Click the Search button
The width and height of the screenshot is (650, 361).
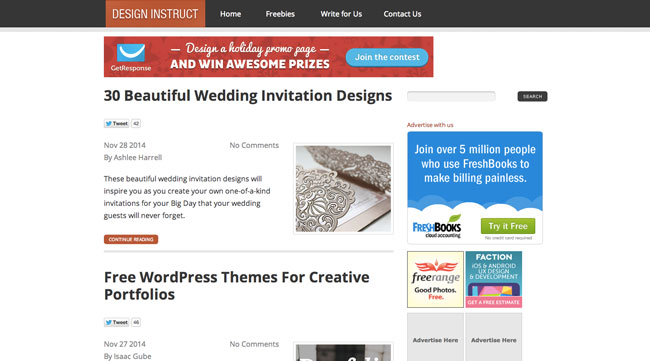pyautogui.click(x=532, y=97)
